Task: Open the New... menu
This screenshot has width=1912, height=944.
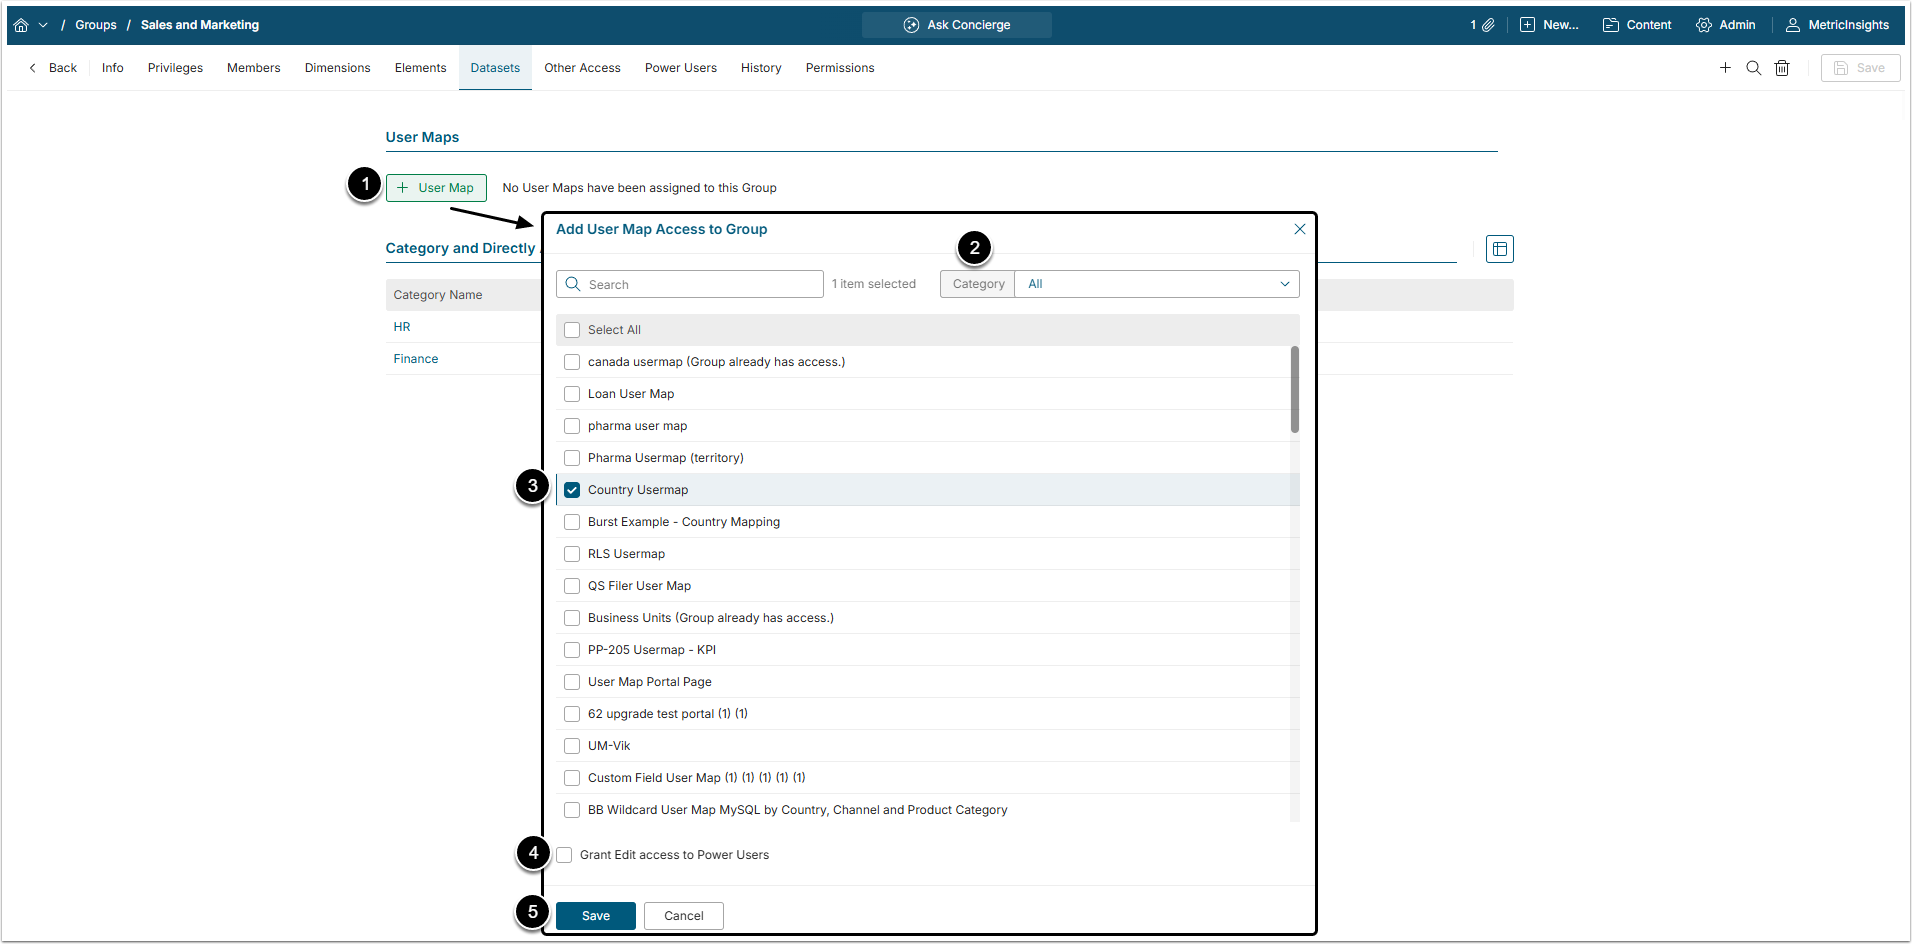Action: point(1549,25)
